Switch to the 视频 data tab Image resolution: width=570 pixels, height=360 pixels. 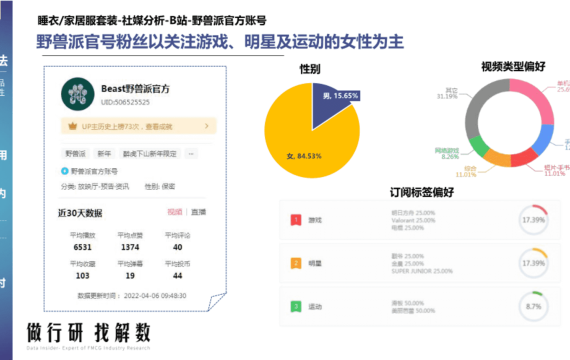click(174, 212)
